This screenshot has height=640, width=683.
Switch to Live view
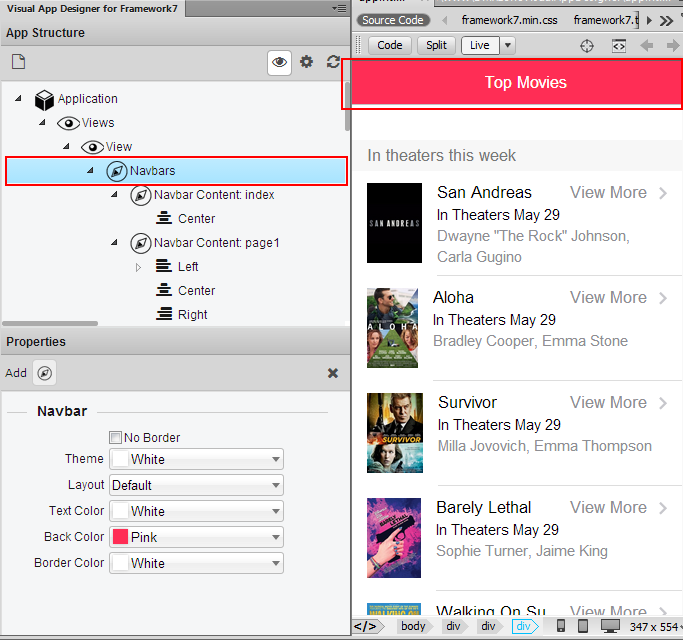[x=480, y=45]
